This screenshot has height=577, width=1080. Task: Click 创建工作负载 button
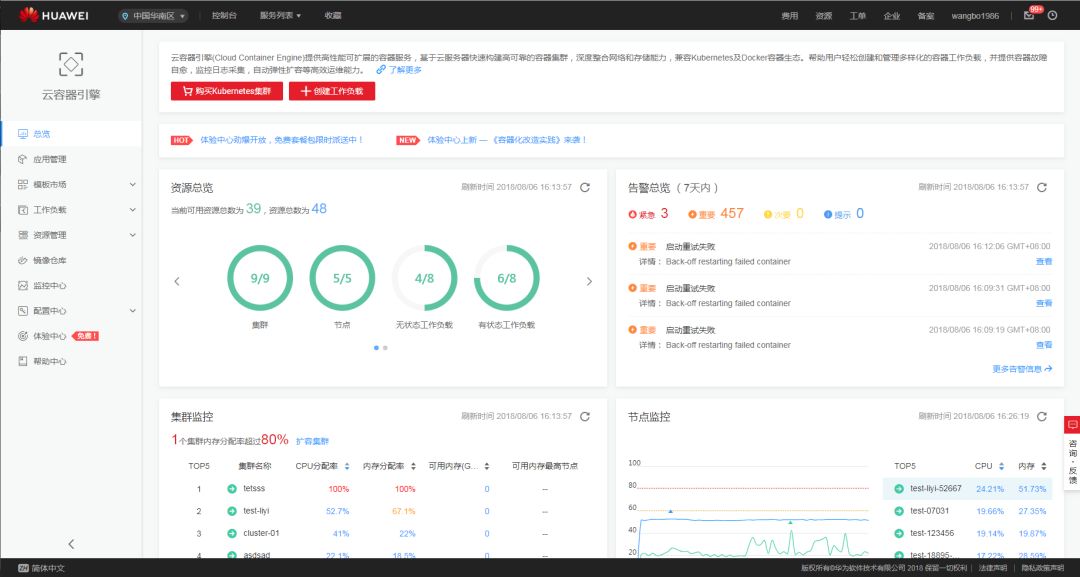tap(332, 91)
